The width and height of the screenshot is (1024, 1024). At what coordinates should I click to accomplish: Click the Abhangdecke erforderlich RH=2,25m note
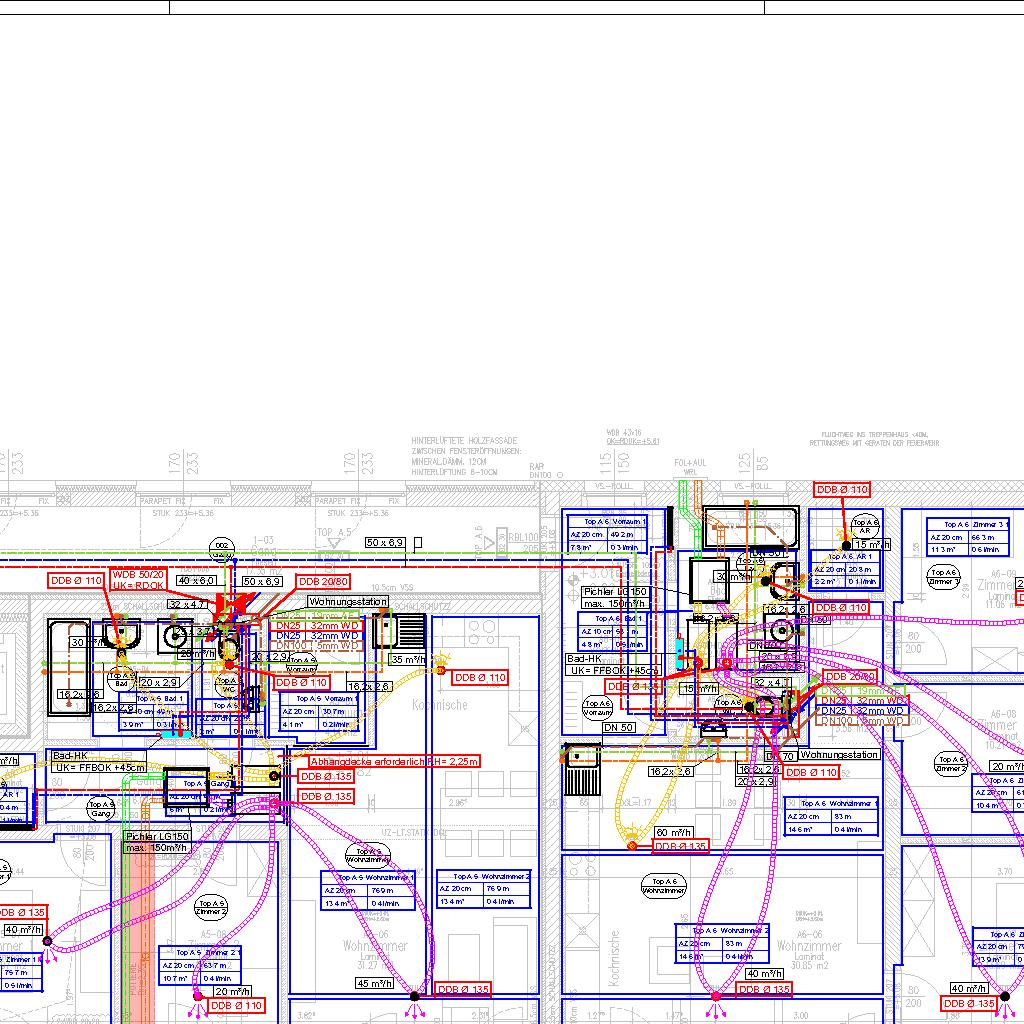click(x=394, y=761)
